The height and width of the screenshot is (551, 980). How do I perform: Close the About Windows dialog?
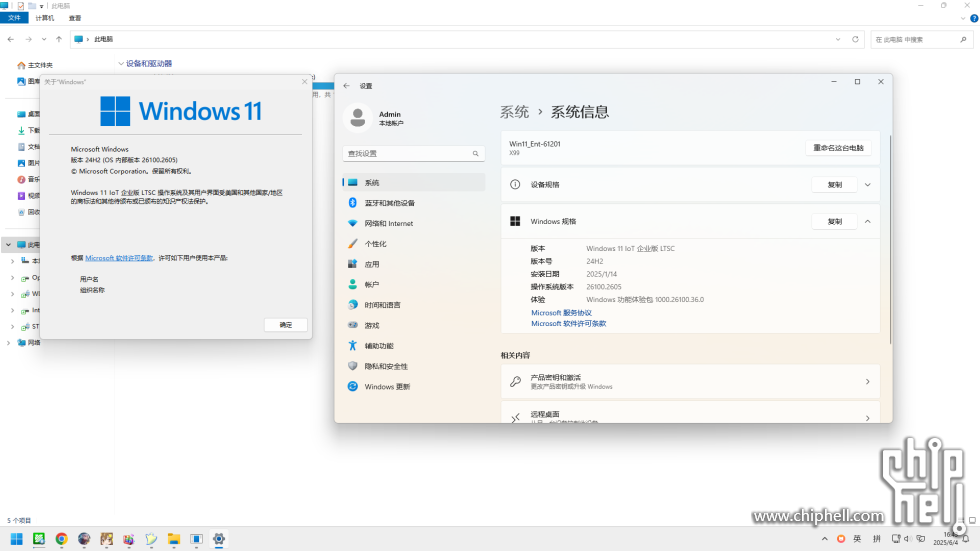304,82
